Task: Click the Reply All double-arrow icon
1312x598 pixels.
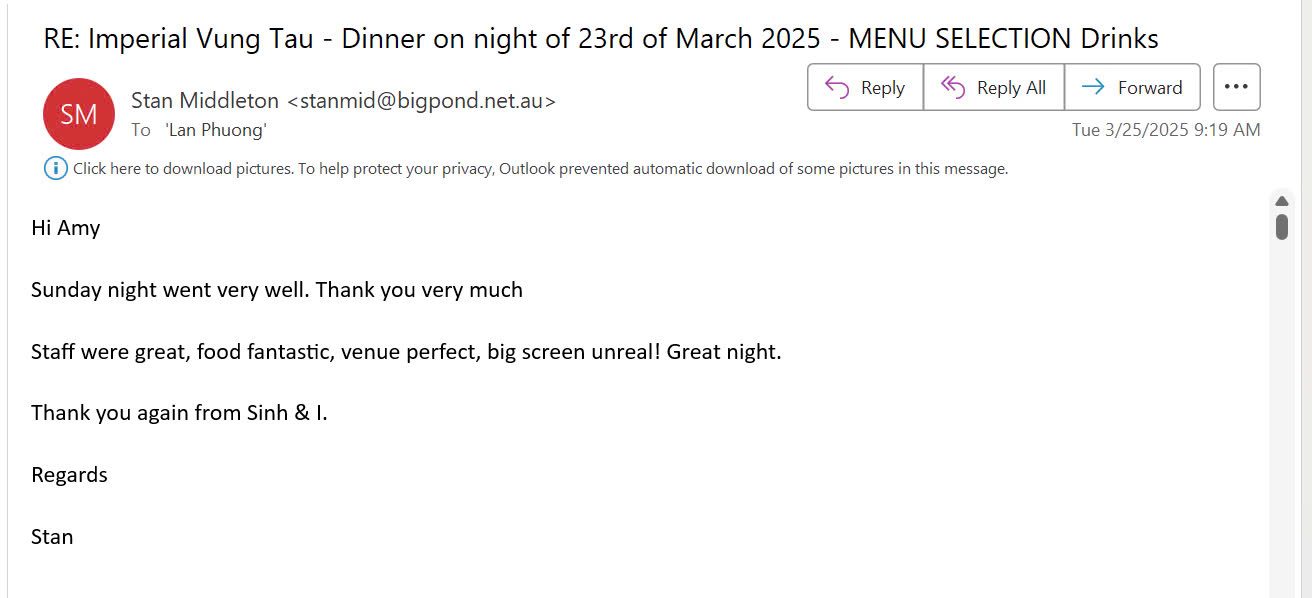Action: [x=953, y=88]
